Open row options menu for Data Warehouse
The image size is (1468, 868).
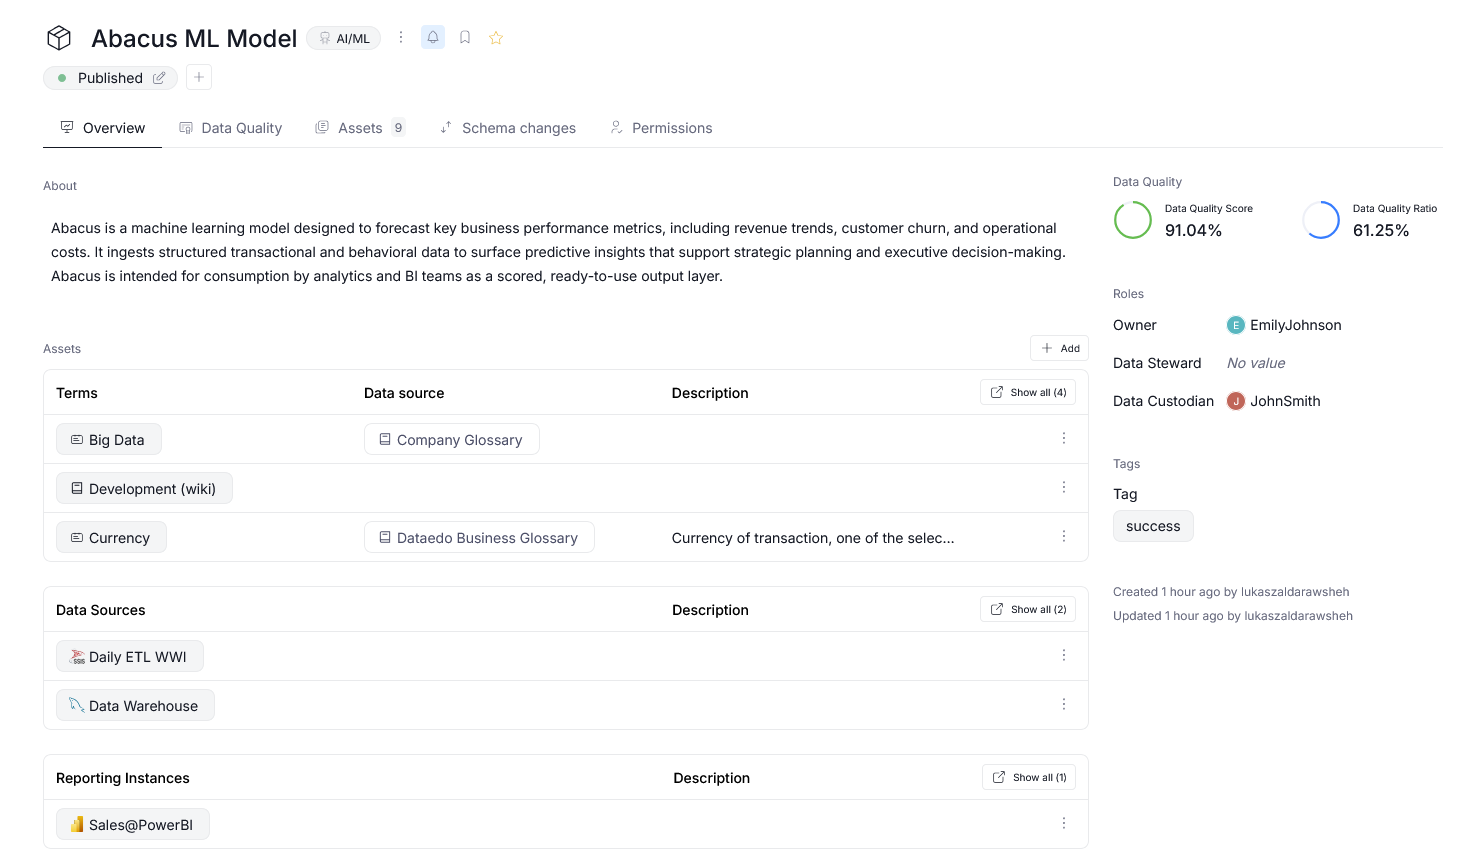1064,705
